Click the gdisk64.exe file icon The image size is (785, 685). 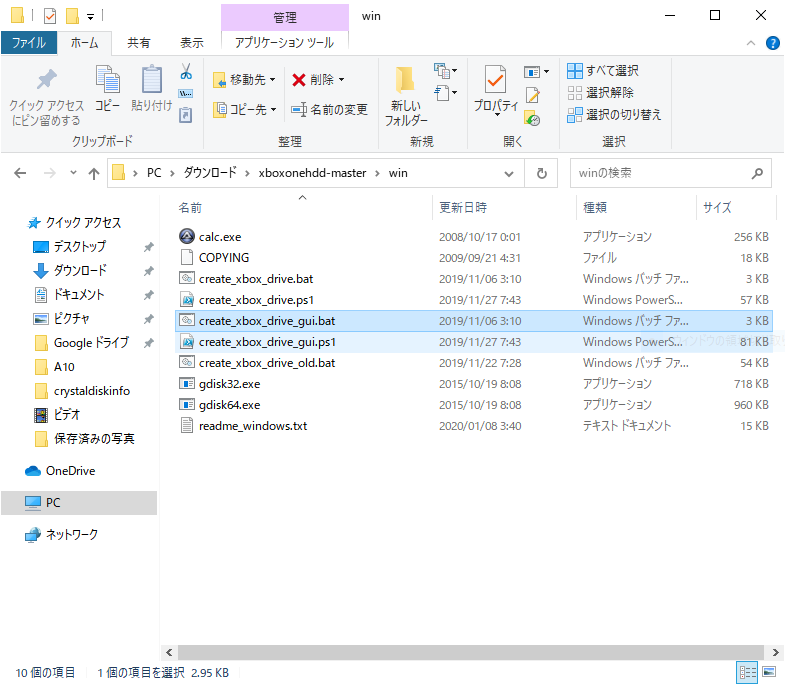[187, 405]
